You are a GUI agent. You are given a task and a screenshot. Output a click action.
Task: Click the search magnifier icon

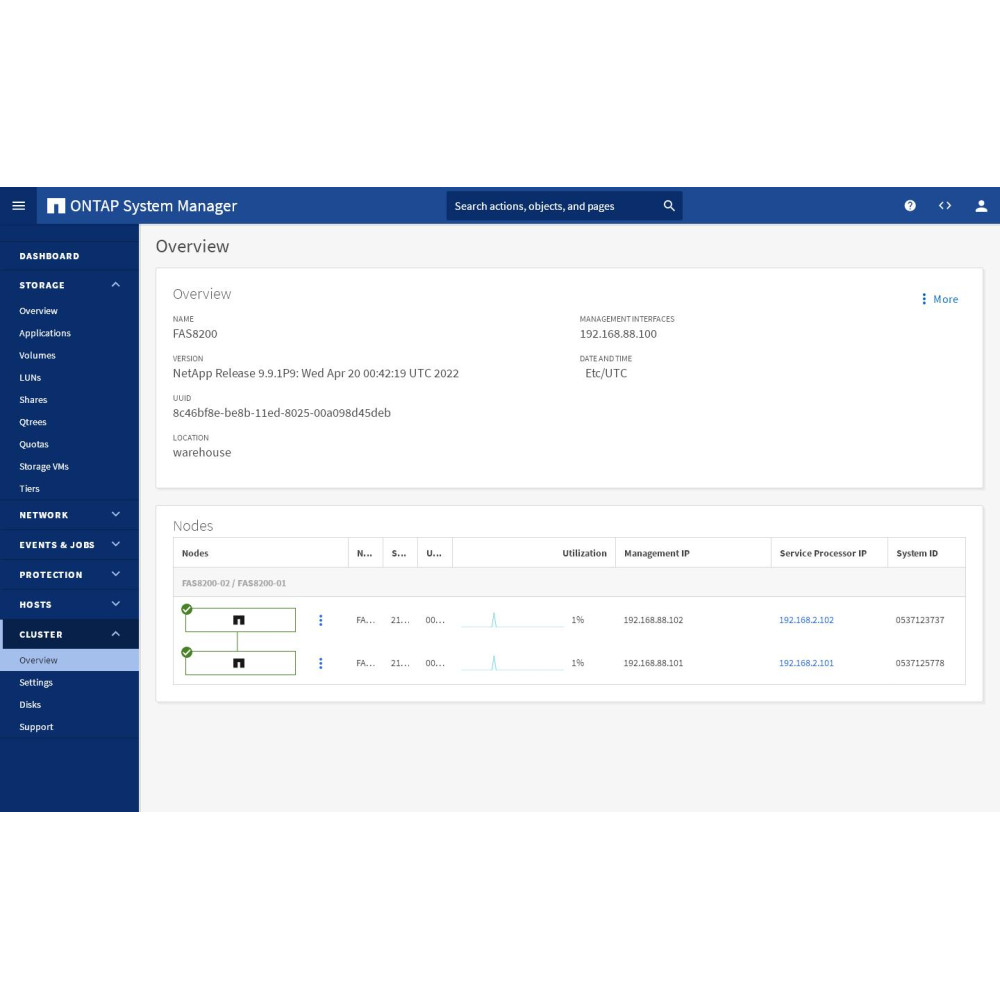669,206
